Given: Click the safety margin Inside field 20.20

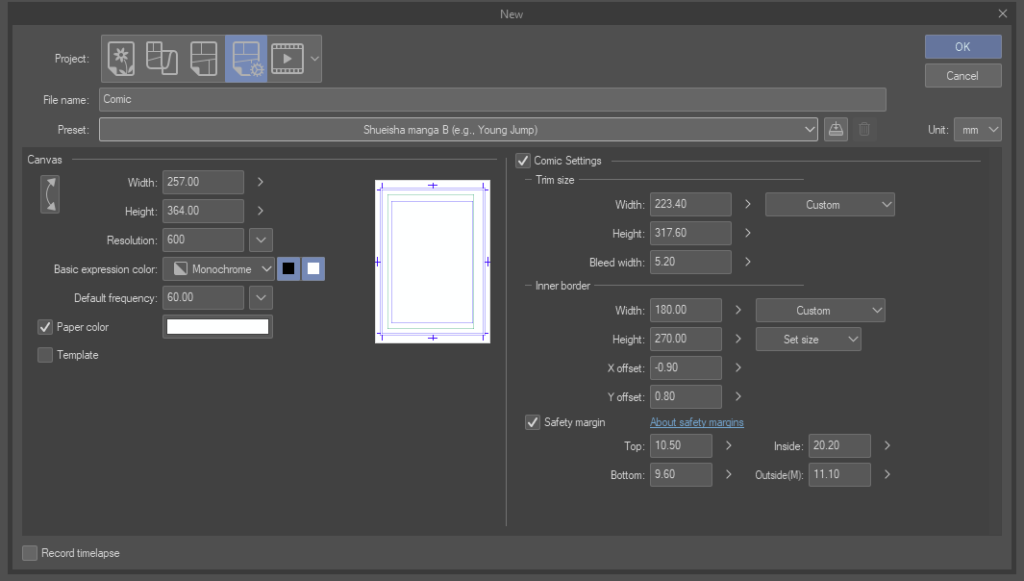Looking at the screenshot, I should (839, 446).
